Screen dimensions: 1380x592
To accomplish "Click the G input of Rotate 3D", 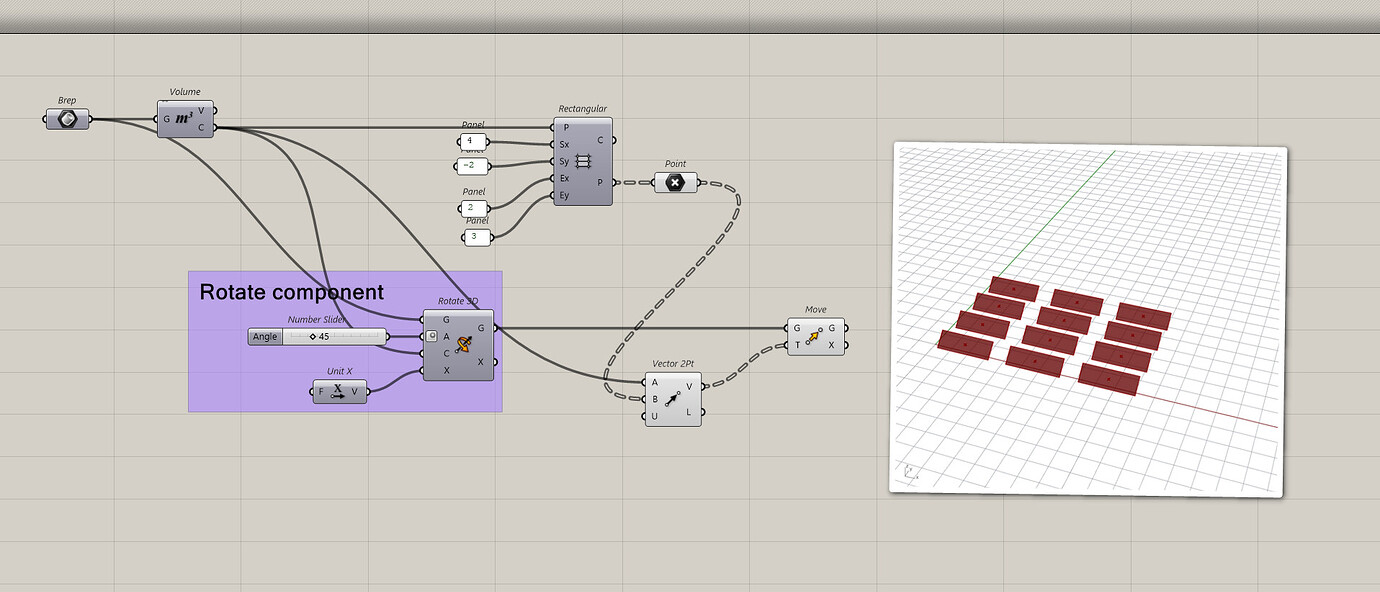I will [x=446, y=319].
